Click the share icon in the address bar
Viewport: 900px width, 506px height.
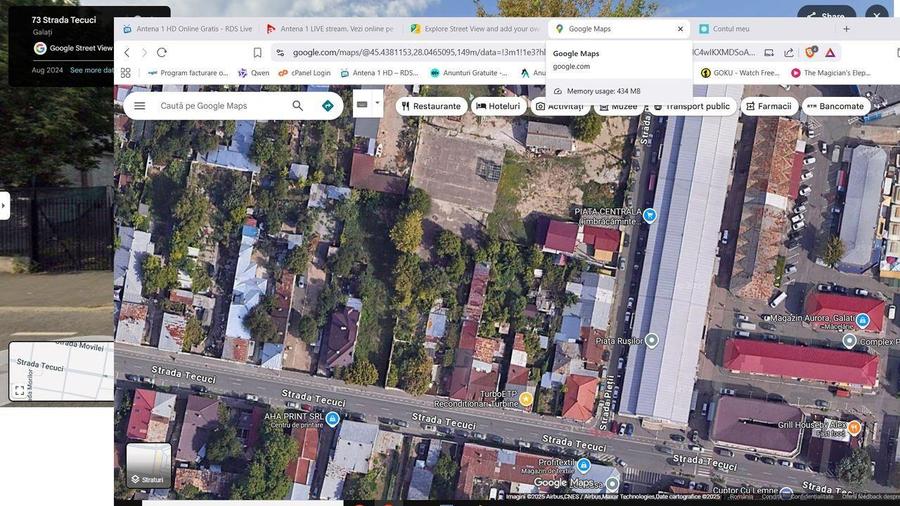tap(789, 53)
